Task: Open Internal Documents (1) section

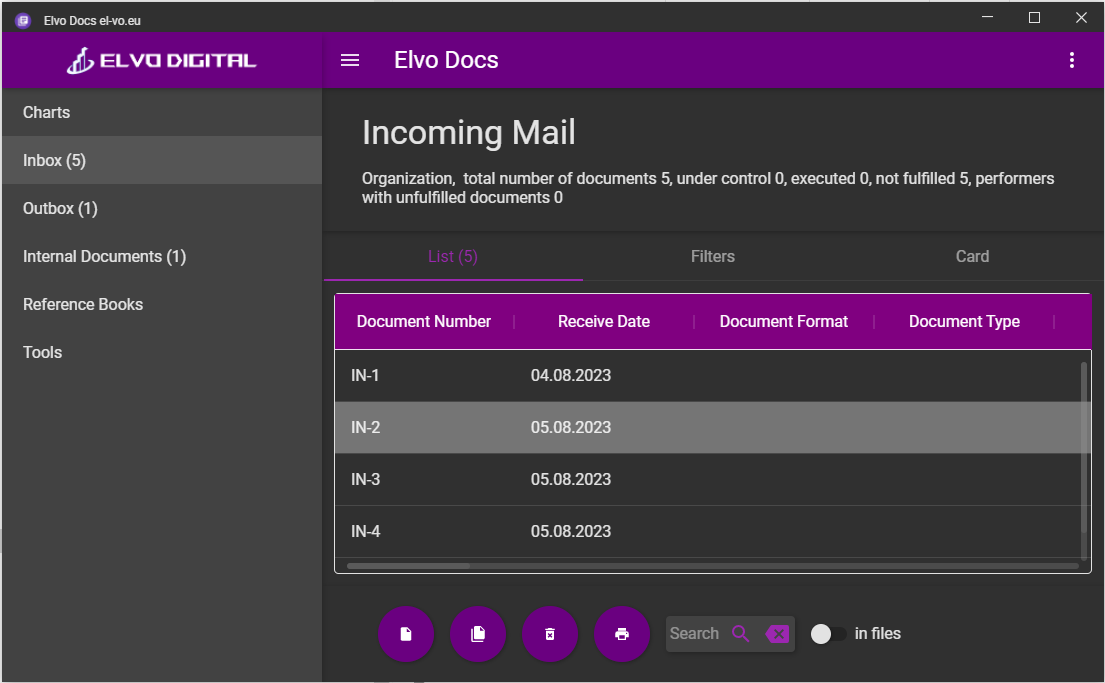Action: click(x=104, y=256)
